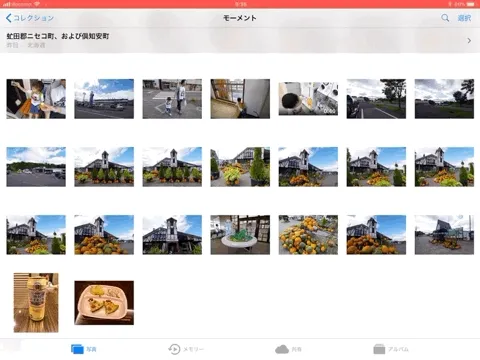
Task: Open the 共有 cloud tab
Action: [288, 349]
